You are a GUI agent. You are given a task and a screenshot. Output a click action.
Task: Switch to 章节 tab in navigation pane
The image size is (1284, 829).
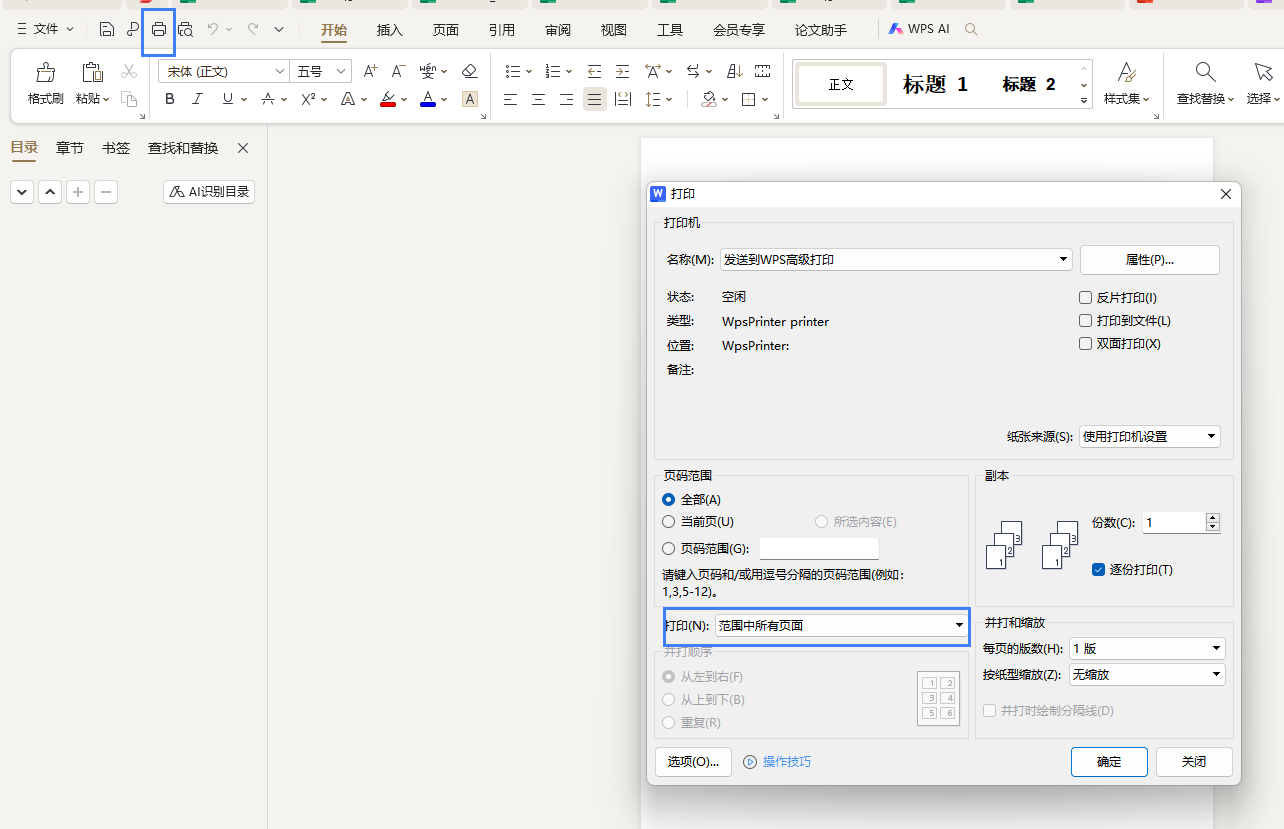click(x=70, y=148)
